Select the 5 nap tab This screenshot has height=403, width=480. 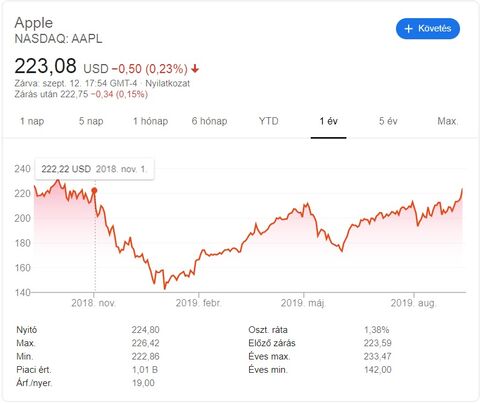[x=91, y=121]
